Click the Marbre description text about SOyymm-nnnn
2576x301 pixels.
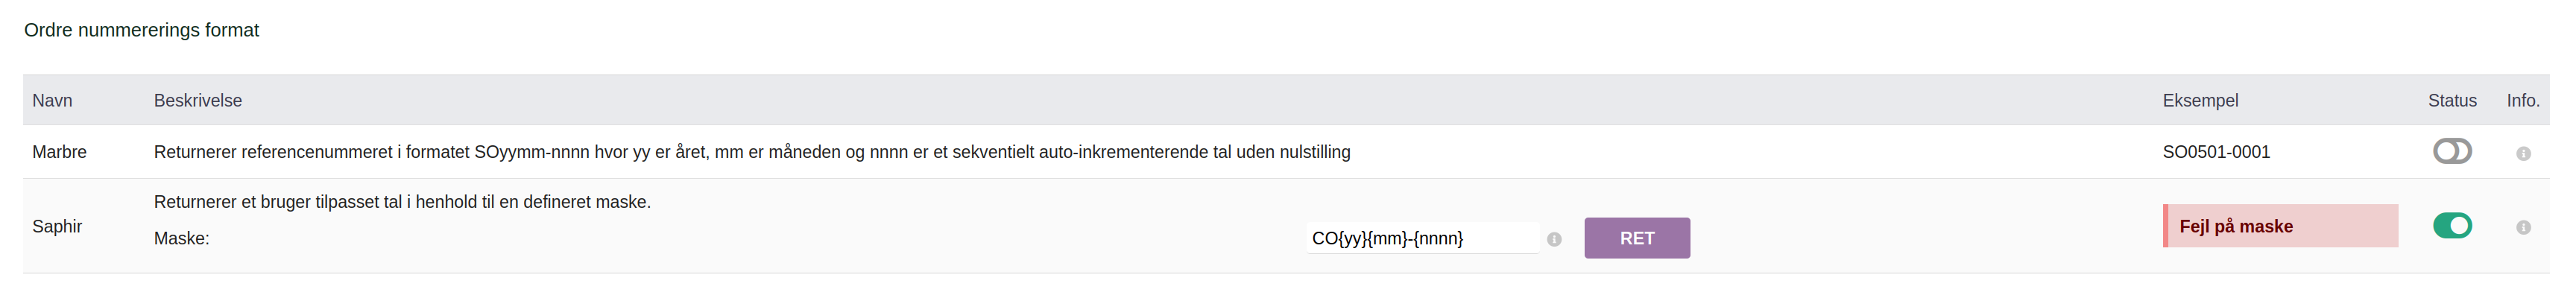click(752, 152)
